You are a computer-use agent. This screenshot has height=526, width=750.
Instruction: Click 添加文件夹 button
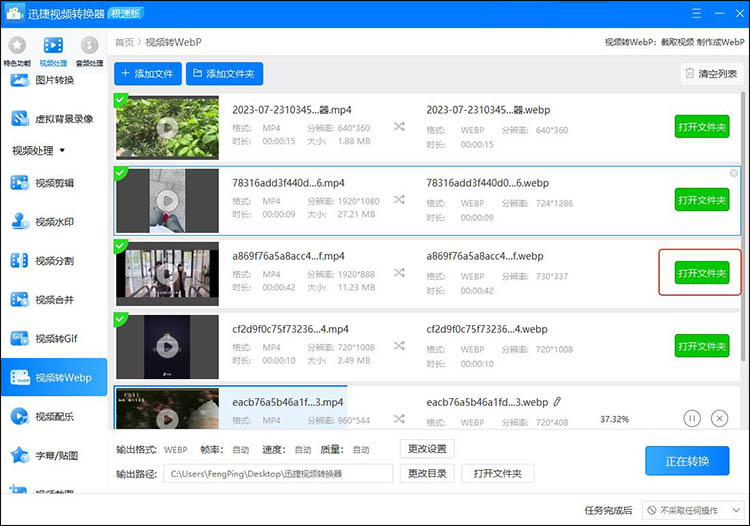(x=224, y=74)
